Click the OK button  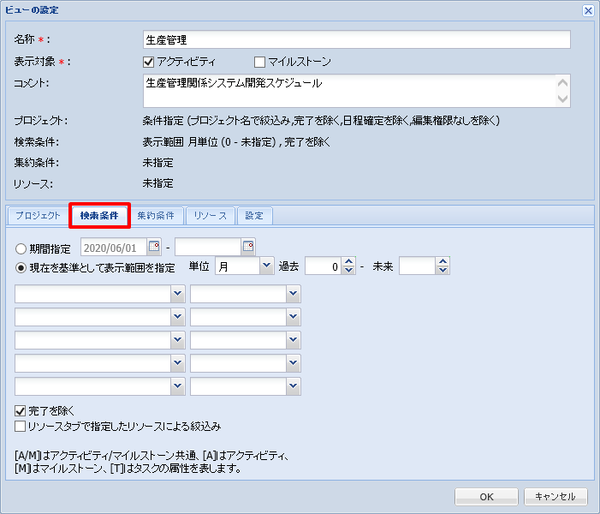[x=486, y=497]
